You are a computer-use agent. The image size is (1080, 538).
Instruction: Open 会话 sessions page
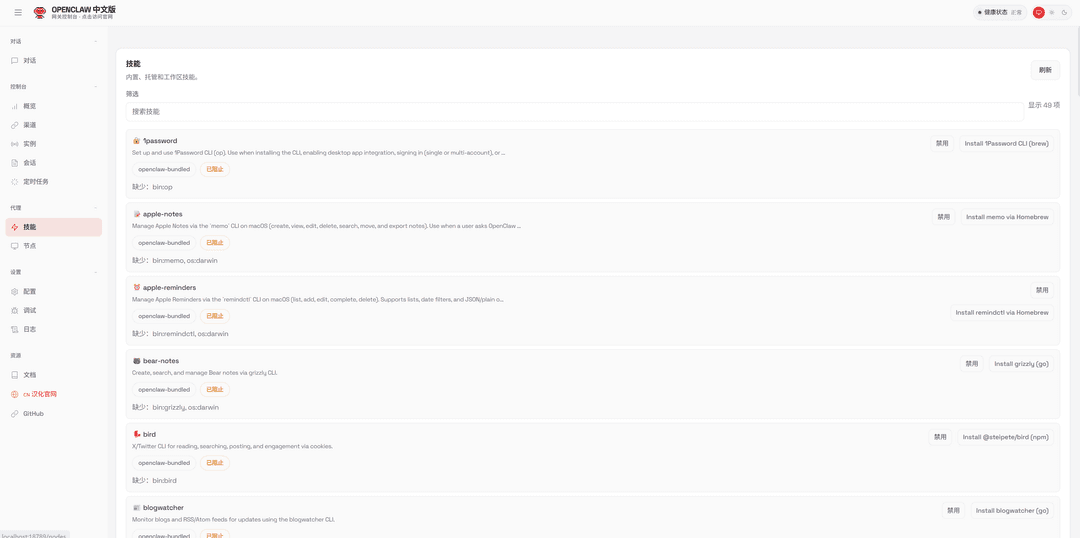coord(54,163)
